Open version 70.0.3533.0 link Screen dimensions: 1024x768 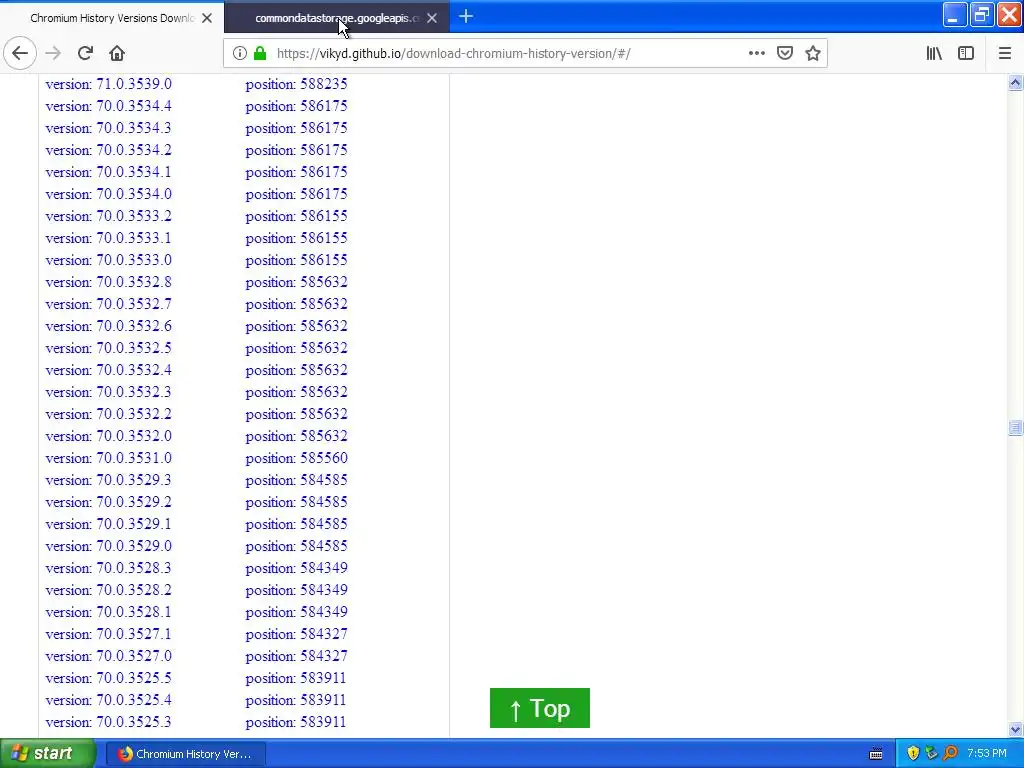tap(108, 260)
